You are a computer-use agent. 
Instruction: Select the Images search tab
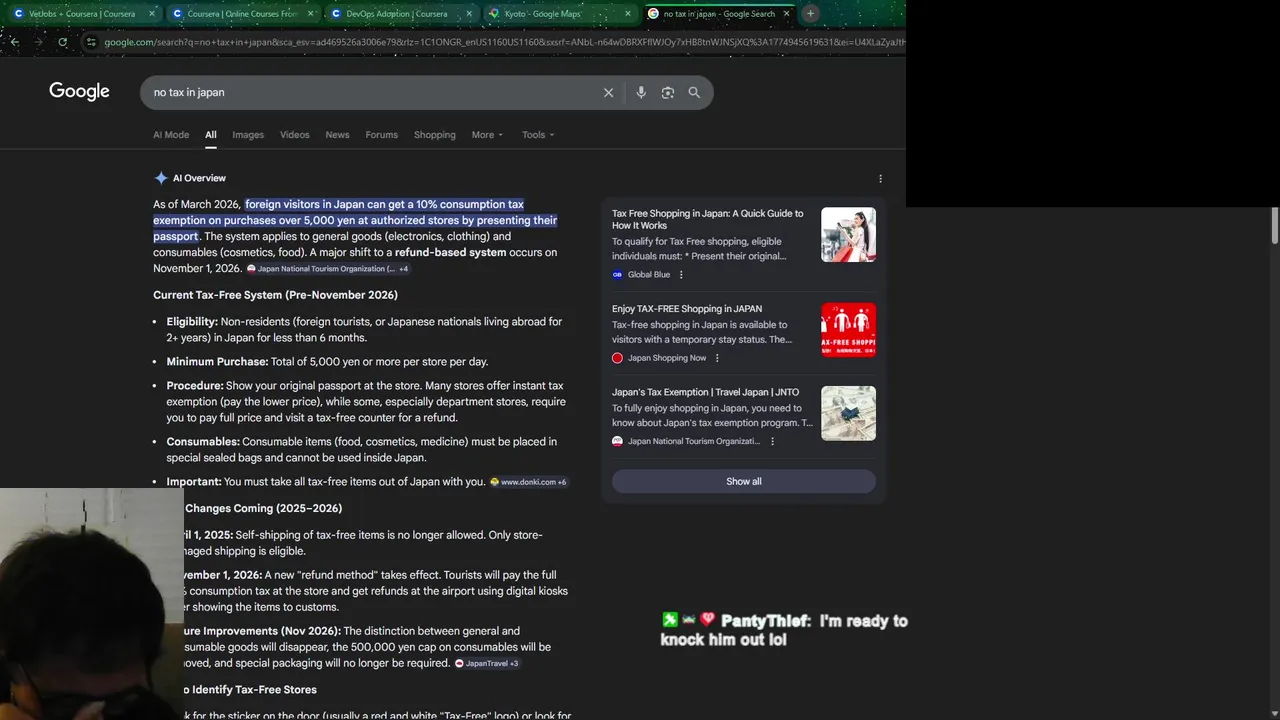(248, 135)
